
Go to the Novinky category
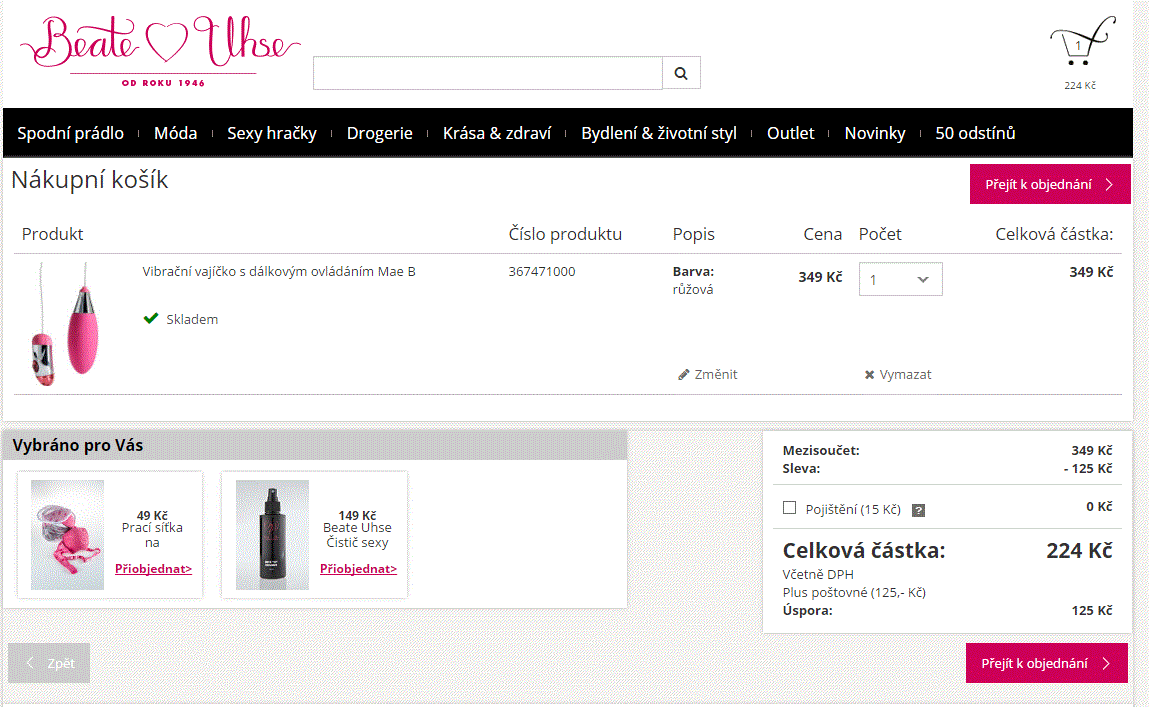pyautogui.click(x=875, y=133)
